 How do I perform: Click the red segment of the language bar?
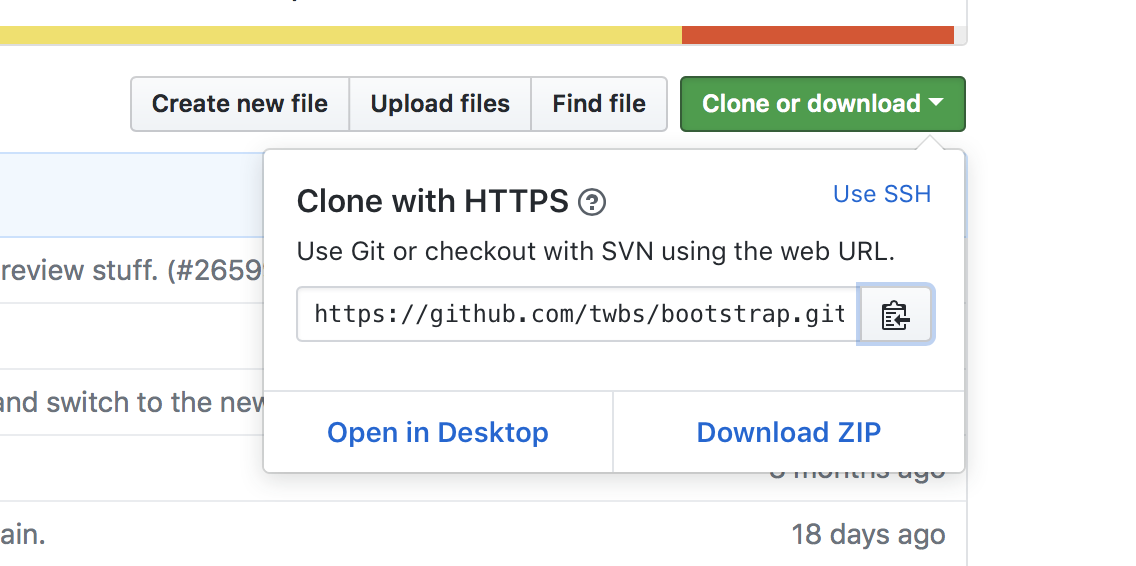pyautogui.click(x=817, y=35)
